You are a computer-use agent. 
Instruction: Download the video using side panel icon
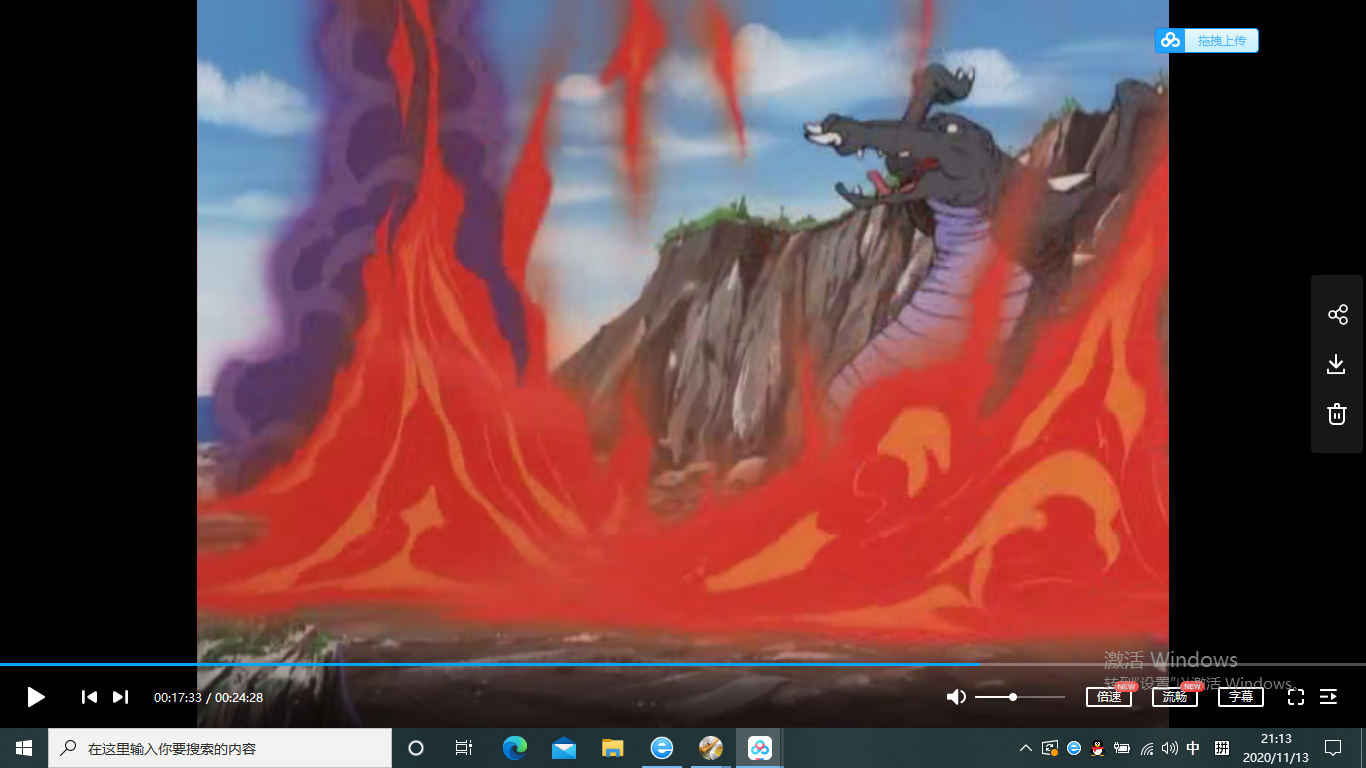[x=1336, y=364]
